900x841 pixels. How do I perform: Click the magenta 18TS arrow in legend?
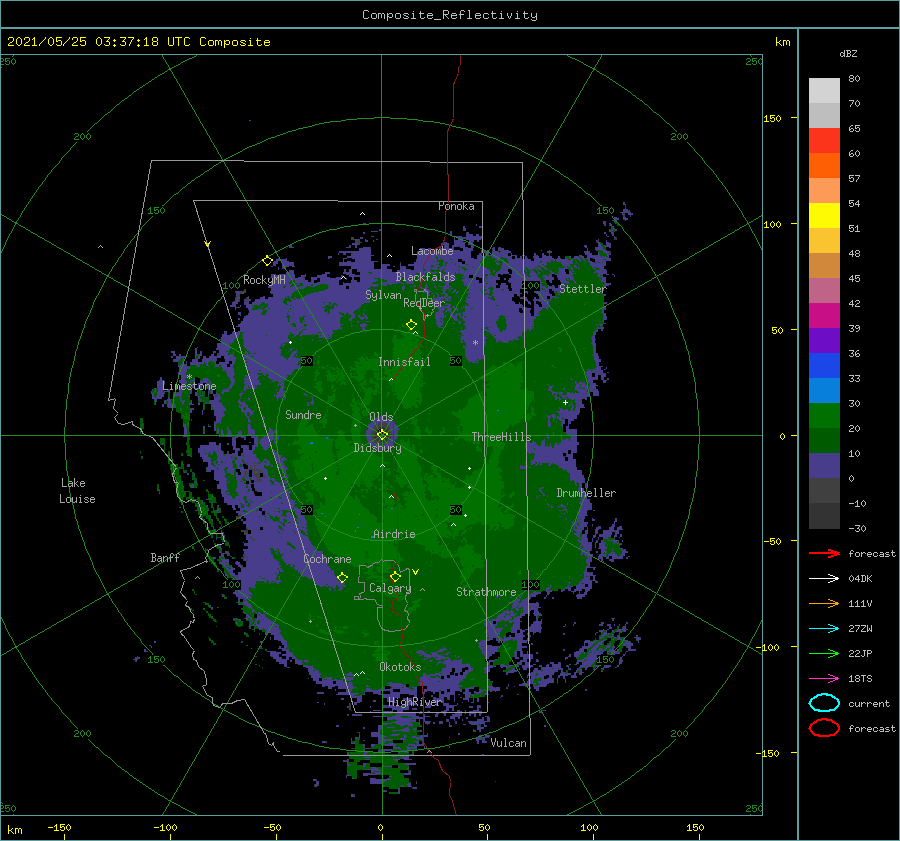coord(824,679)
